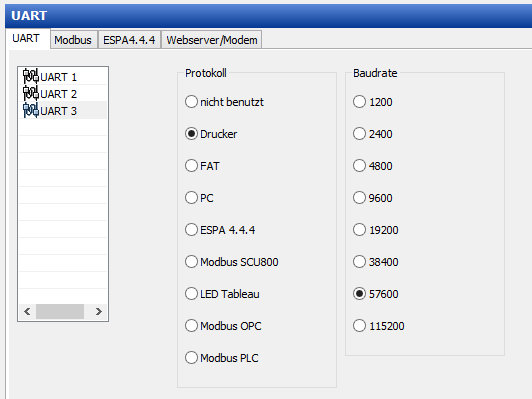Click the UART 3 port icon
Viewport: 532px width, 399px height.
pyautogui.click(x=31, y=111)
